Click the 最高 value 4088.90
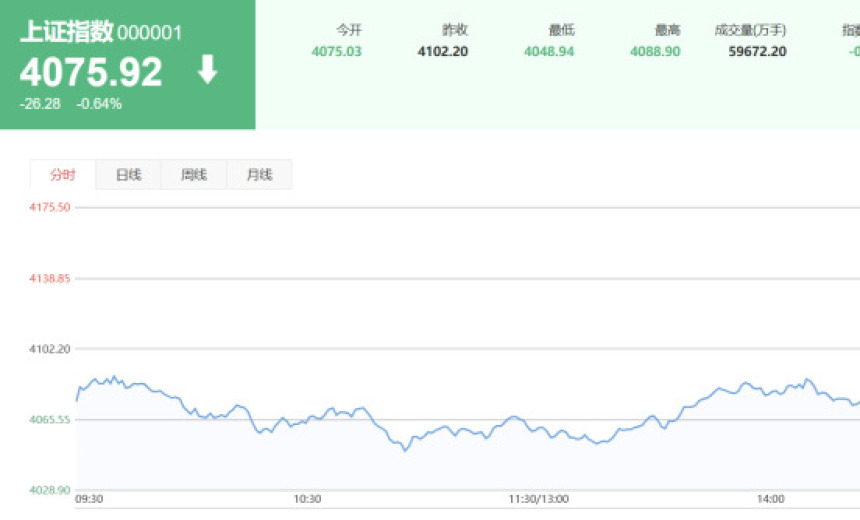 [655, 51]
